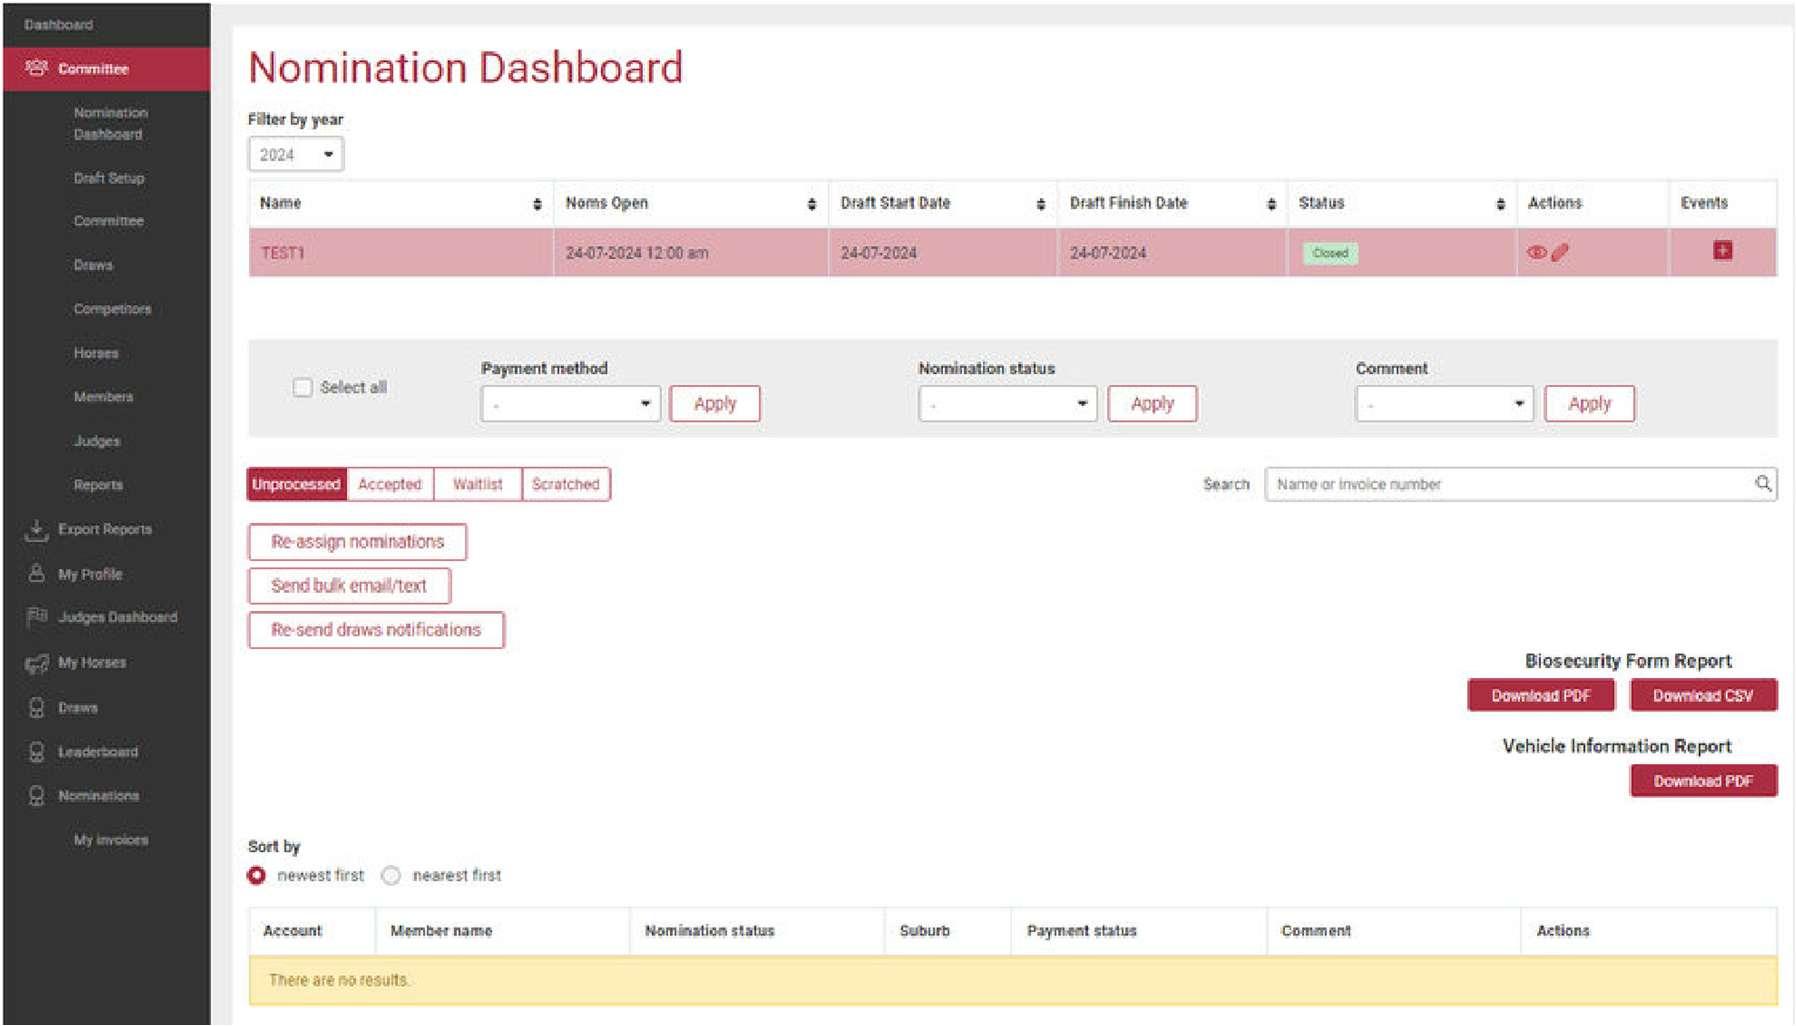Open Dashboard in the sidebar

click(x=59, y=25)
